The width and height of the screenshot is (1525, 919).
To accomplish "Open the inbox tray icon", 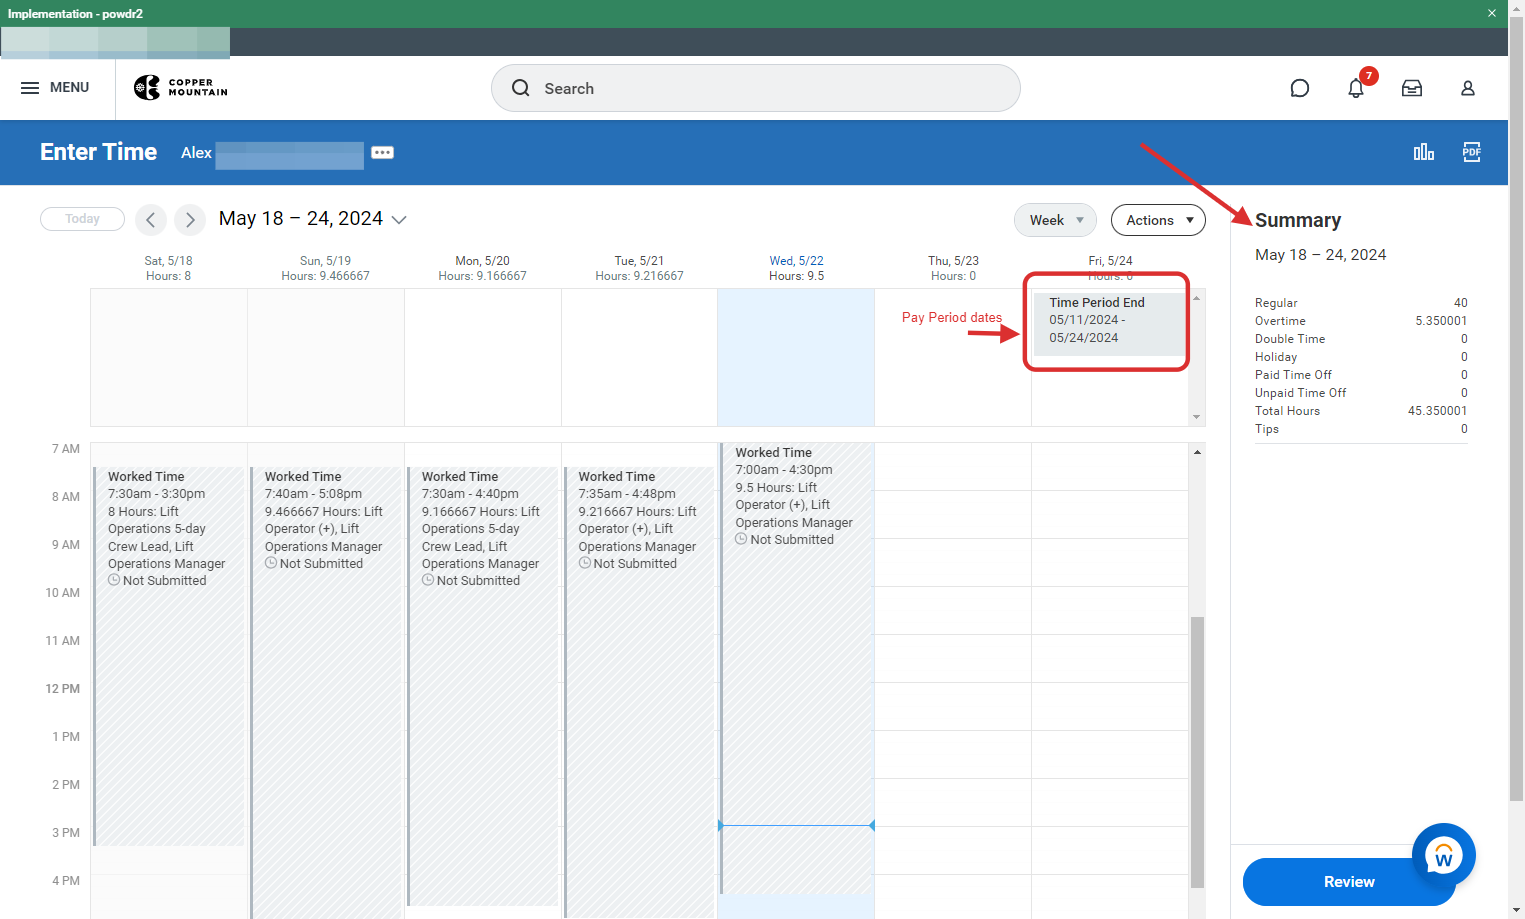I will (x=1412, y=88).
